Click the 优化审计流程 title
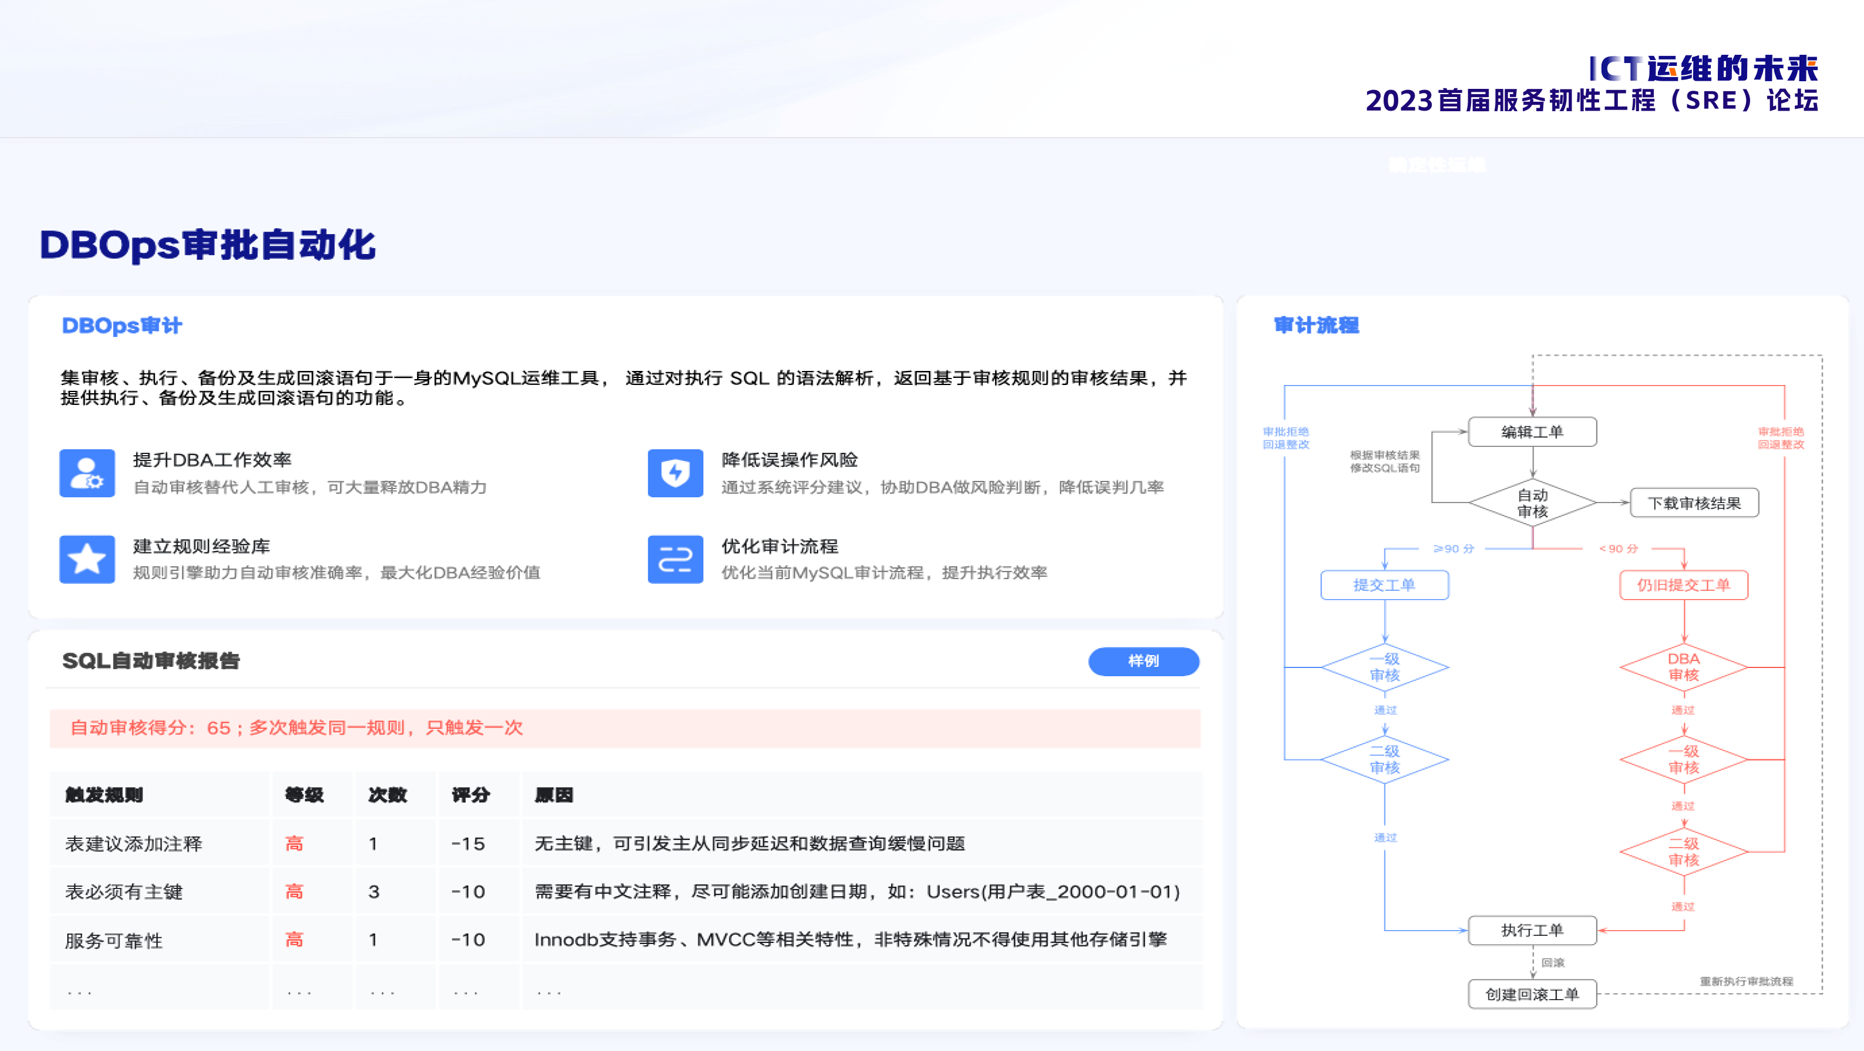The width and height of the screenshot is (1864, 1051). click(780, 547)
